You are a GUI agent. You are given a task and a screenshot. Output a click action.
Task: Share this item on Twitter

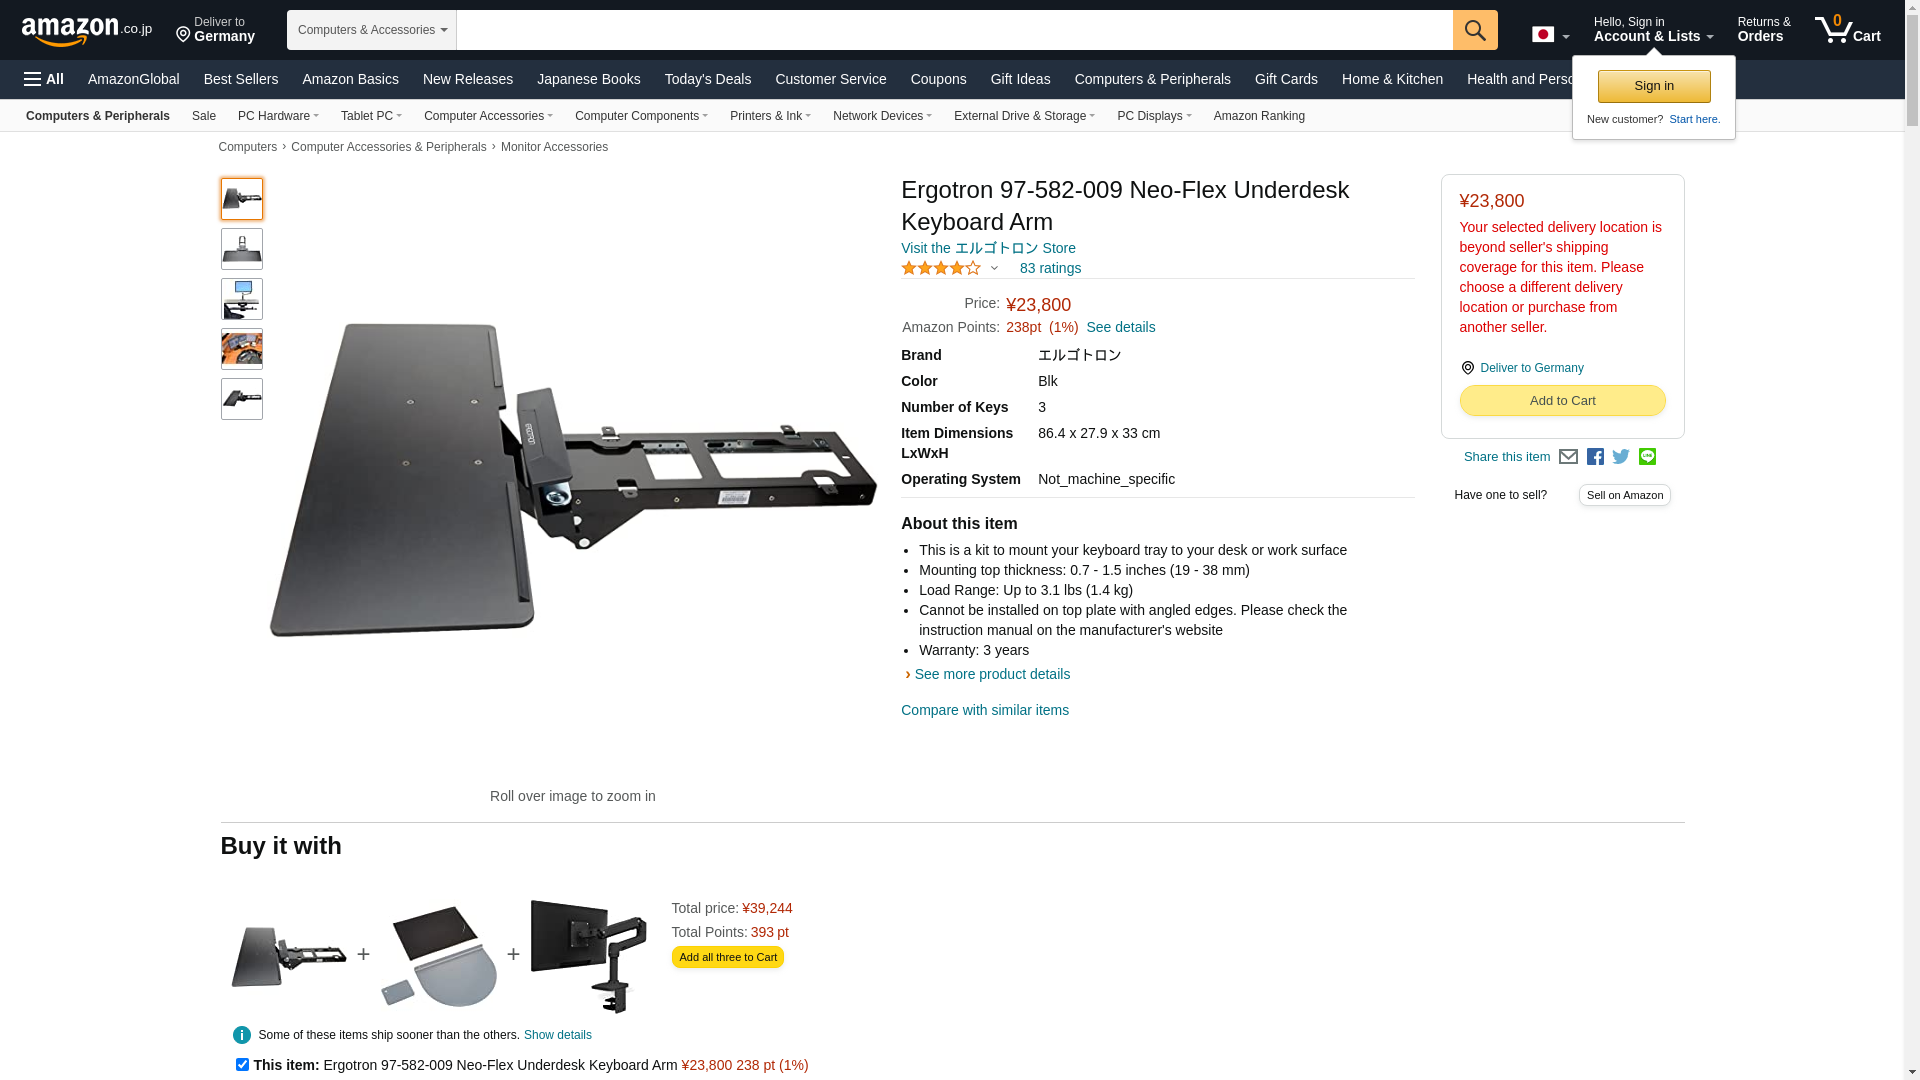tap(1621, 457)
